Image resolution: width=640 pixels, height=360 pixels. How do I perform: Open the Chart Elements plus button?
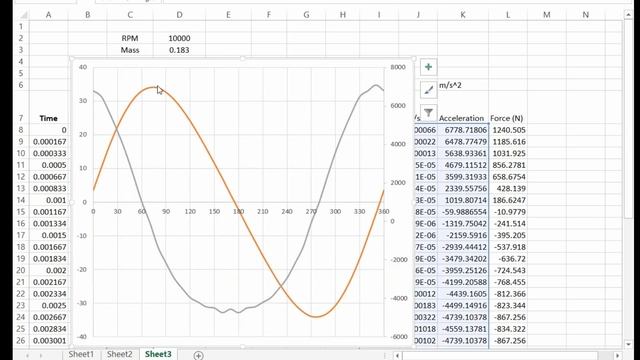click(428, 67)
